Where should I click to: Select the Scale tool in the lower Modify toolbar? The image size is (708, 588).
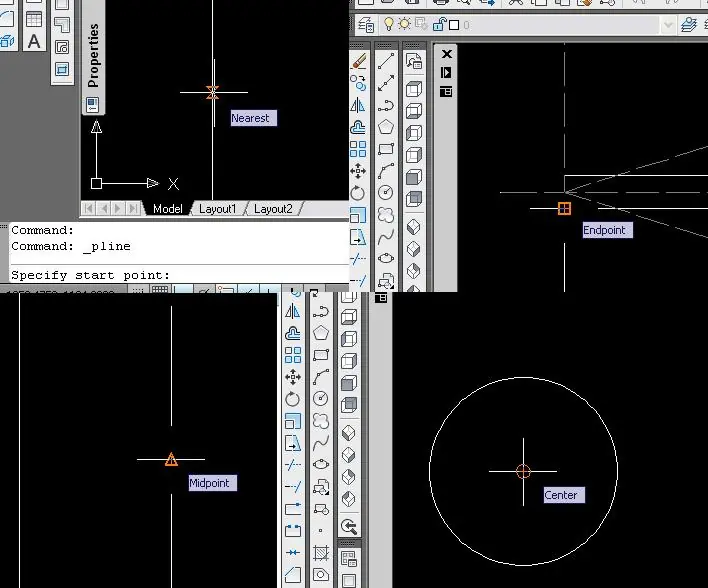coord(293,421)
